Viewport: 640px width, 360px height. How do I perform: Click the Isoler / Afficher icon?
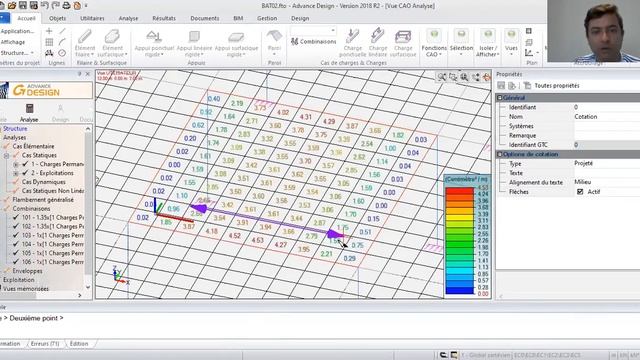point(487,35)
